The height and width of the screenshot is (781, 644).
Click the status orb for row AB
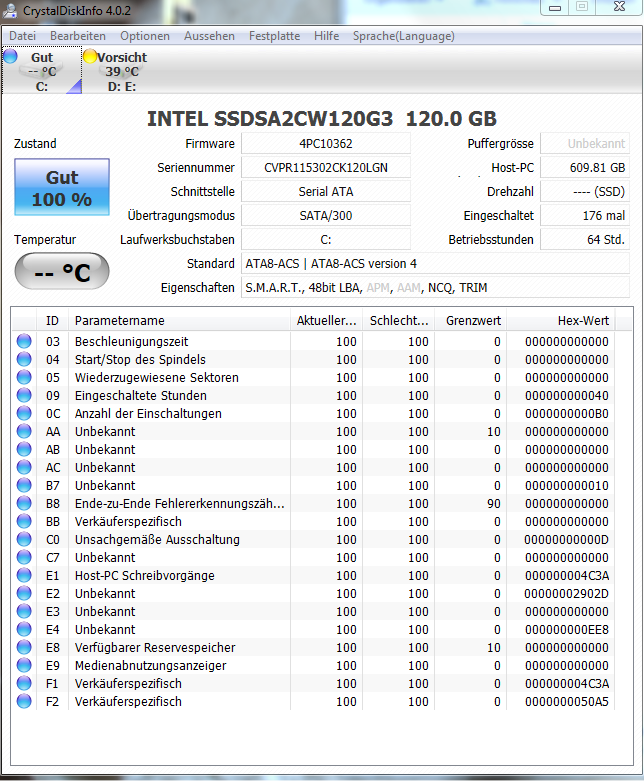(x=24, y=449)
